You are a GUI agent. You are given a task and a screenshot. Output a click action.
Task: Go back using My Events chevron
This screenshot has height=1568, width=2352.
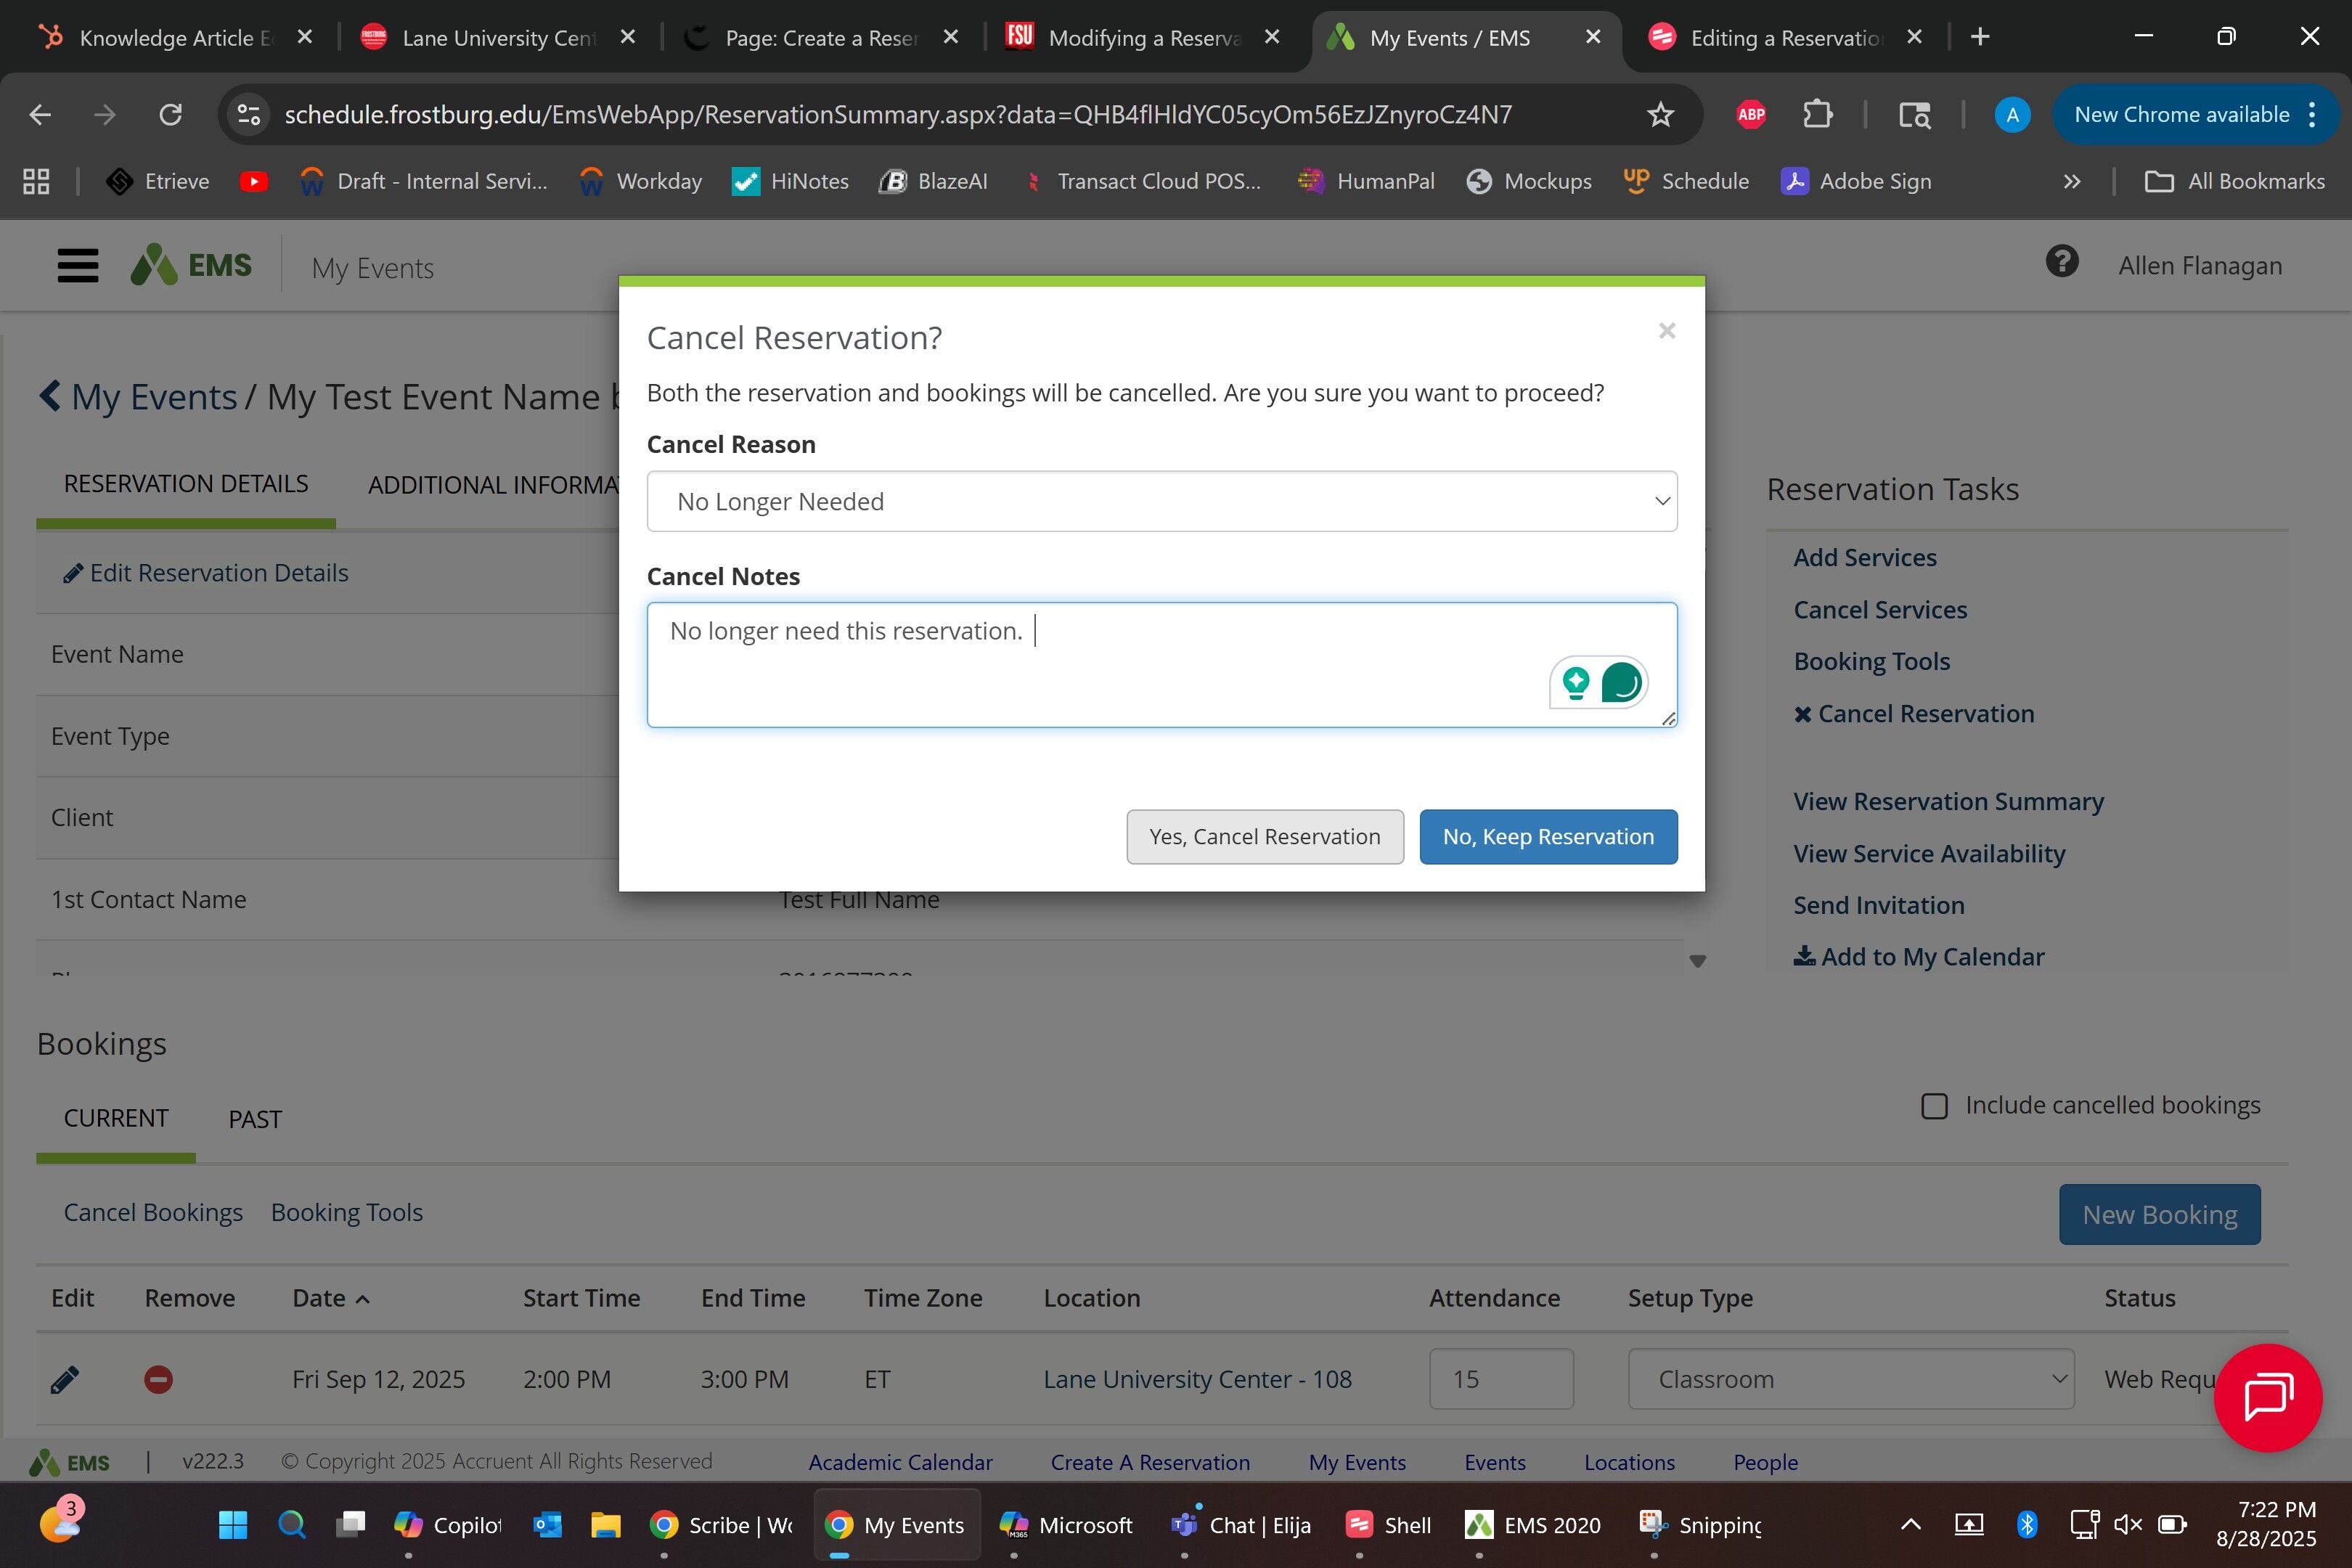(x=50, y=396)
